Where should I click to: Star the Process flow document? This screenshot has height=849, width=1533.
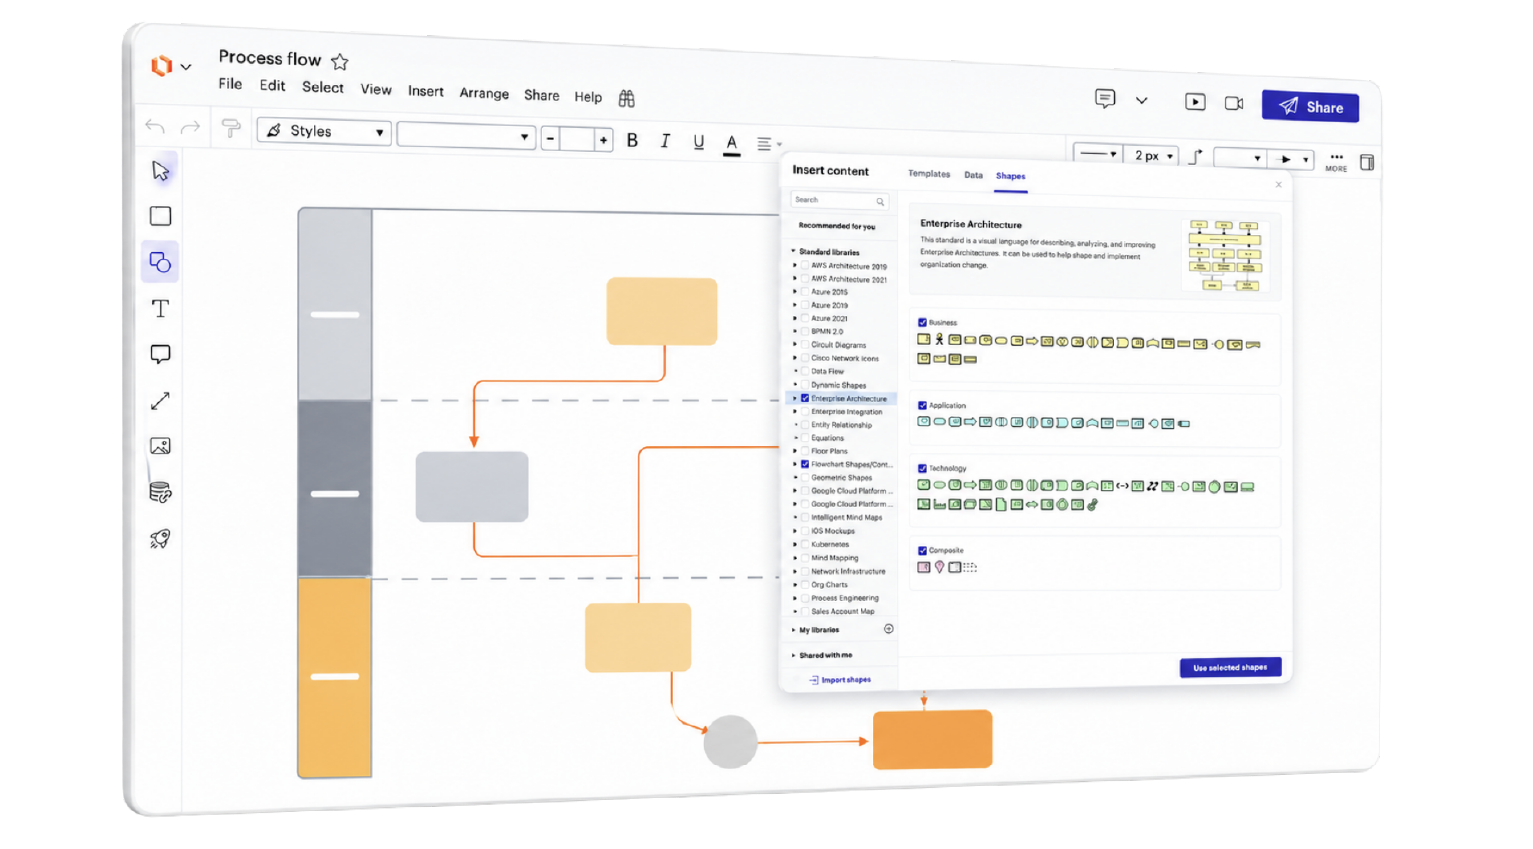coord(340,62)
